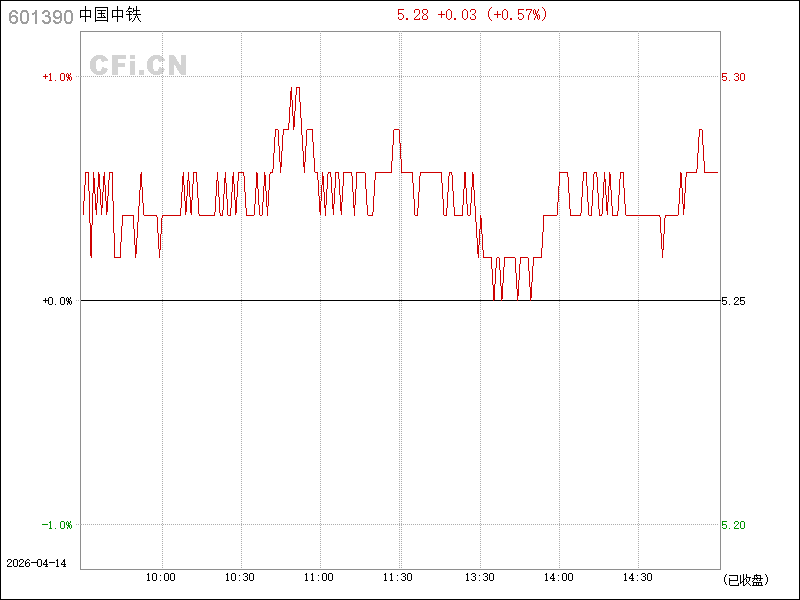Click the 5.20 price axis label
Image resolution: width=800 pixels, height=600 pixels.
[733, 525]
